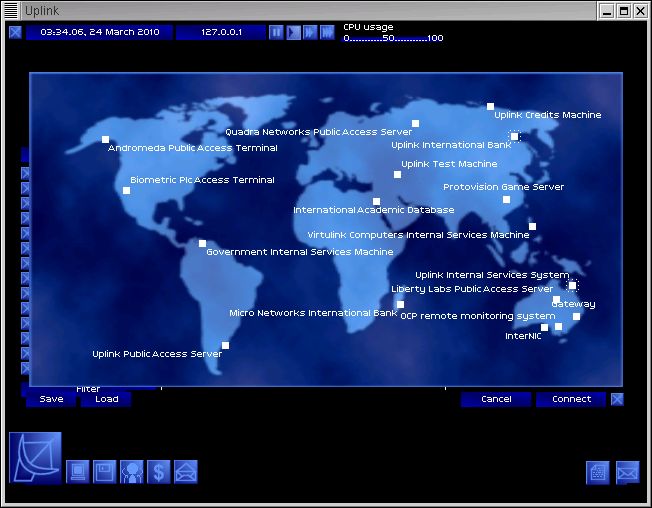Click the Load button

(x=106, y=399)
